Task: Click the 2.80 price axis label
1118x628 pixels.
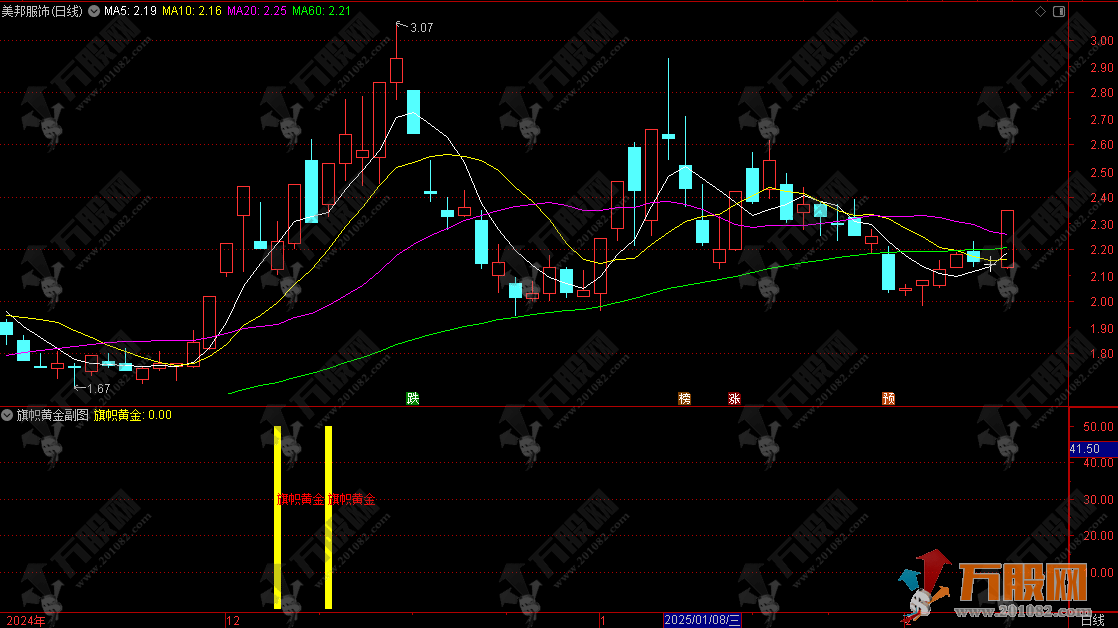Action: (1102, 93)
